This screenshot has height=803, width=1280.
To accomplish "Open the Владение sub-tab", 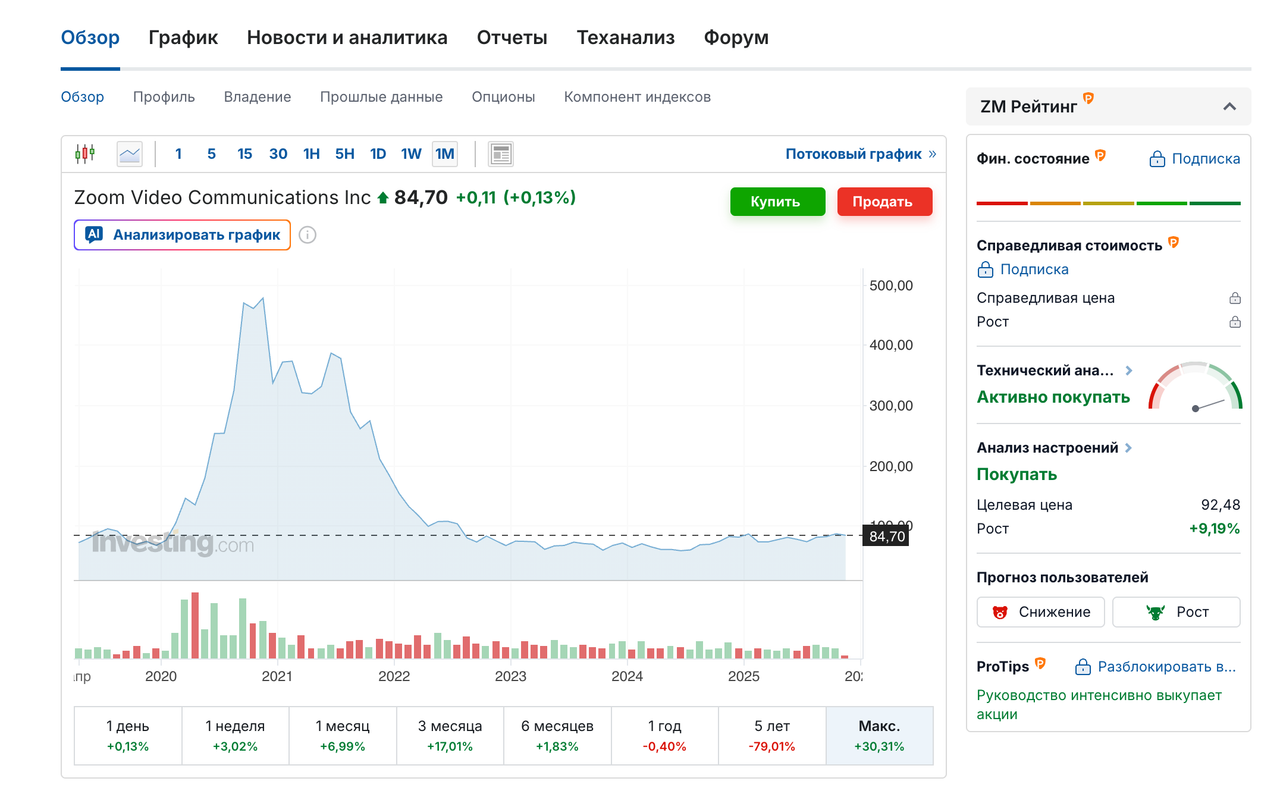I will 257,97.
